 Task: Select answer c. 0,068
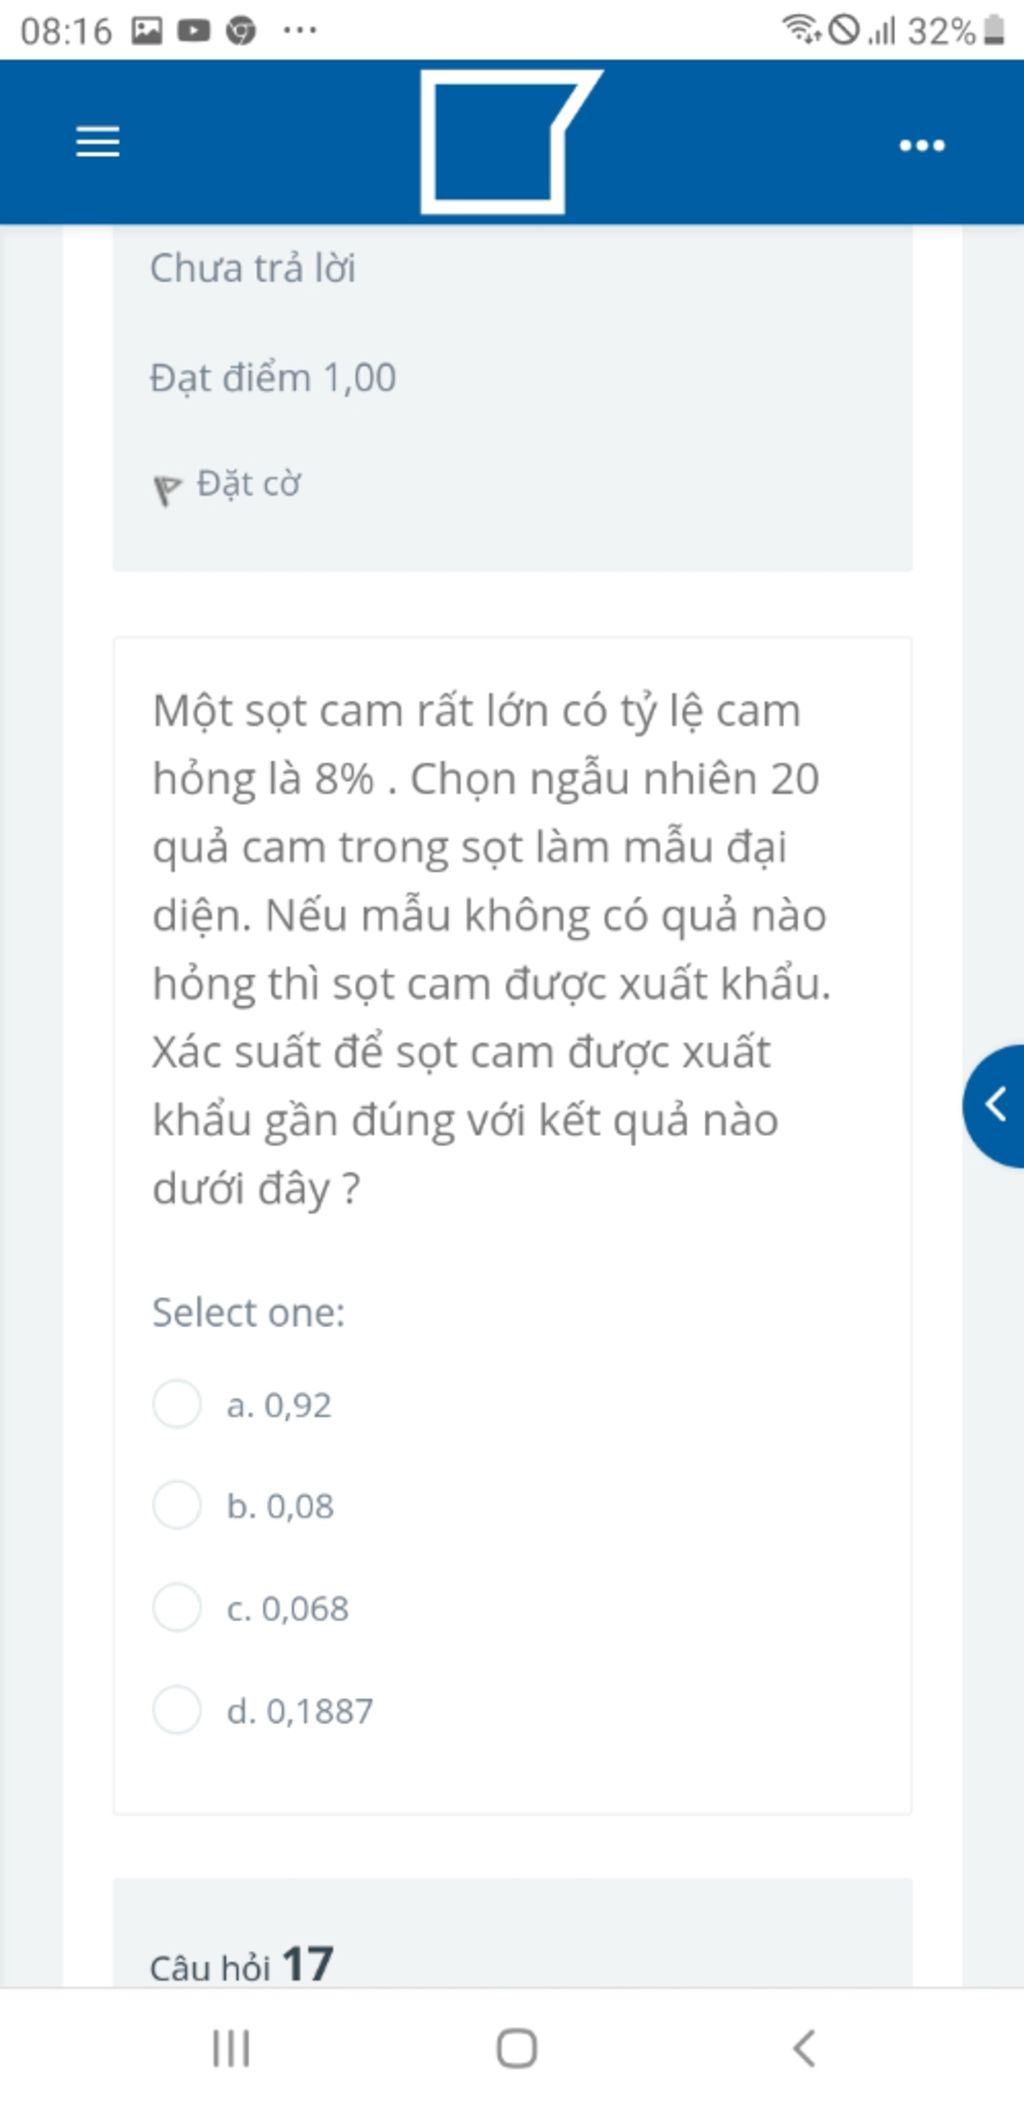click(177, 1607)
